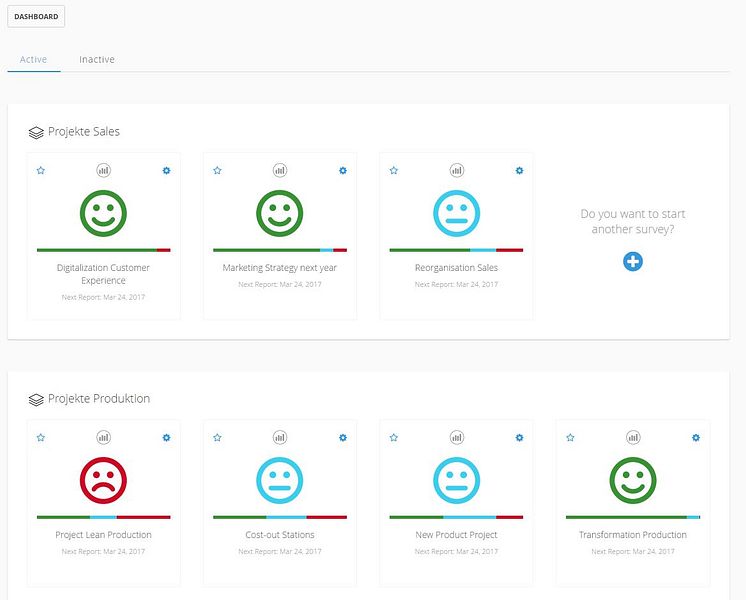The height and width of the screenshot is (600, 746).
Task: Favorite the Marketing Strategy next year card
Action: click(217, 170)
